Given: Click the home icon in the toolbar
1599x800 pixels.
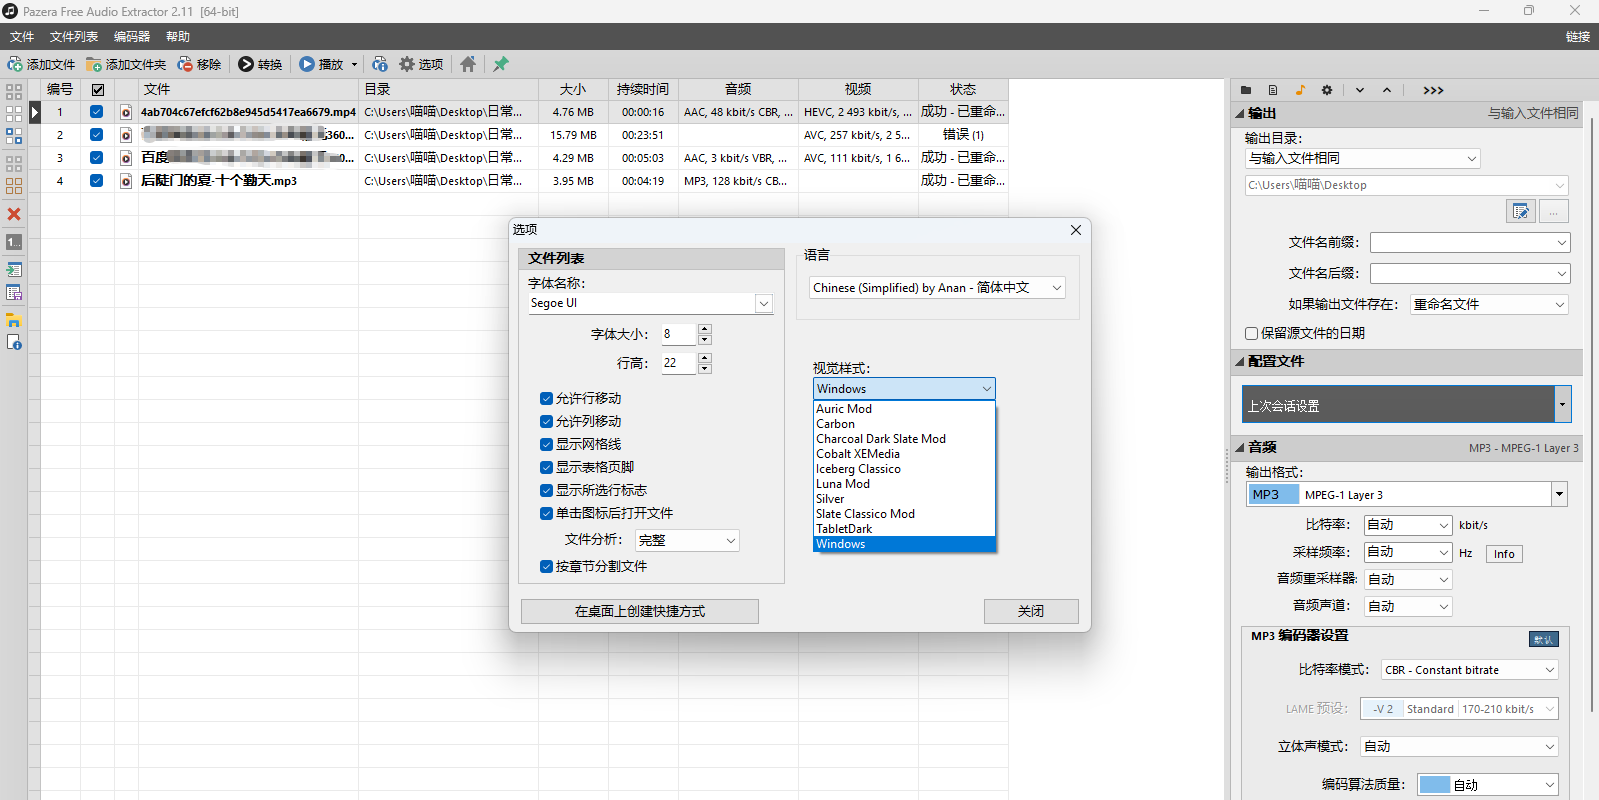Looking at the screenshot, I should (468, 64).
